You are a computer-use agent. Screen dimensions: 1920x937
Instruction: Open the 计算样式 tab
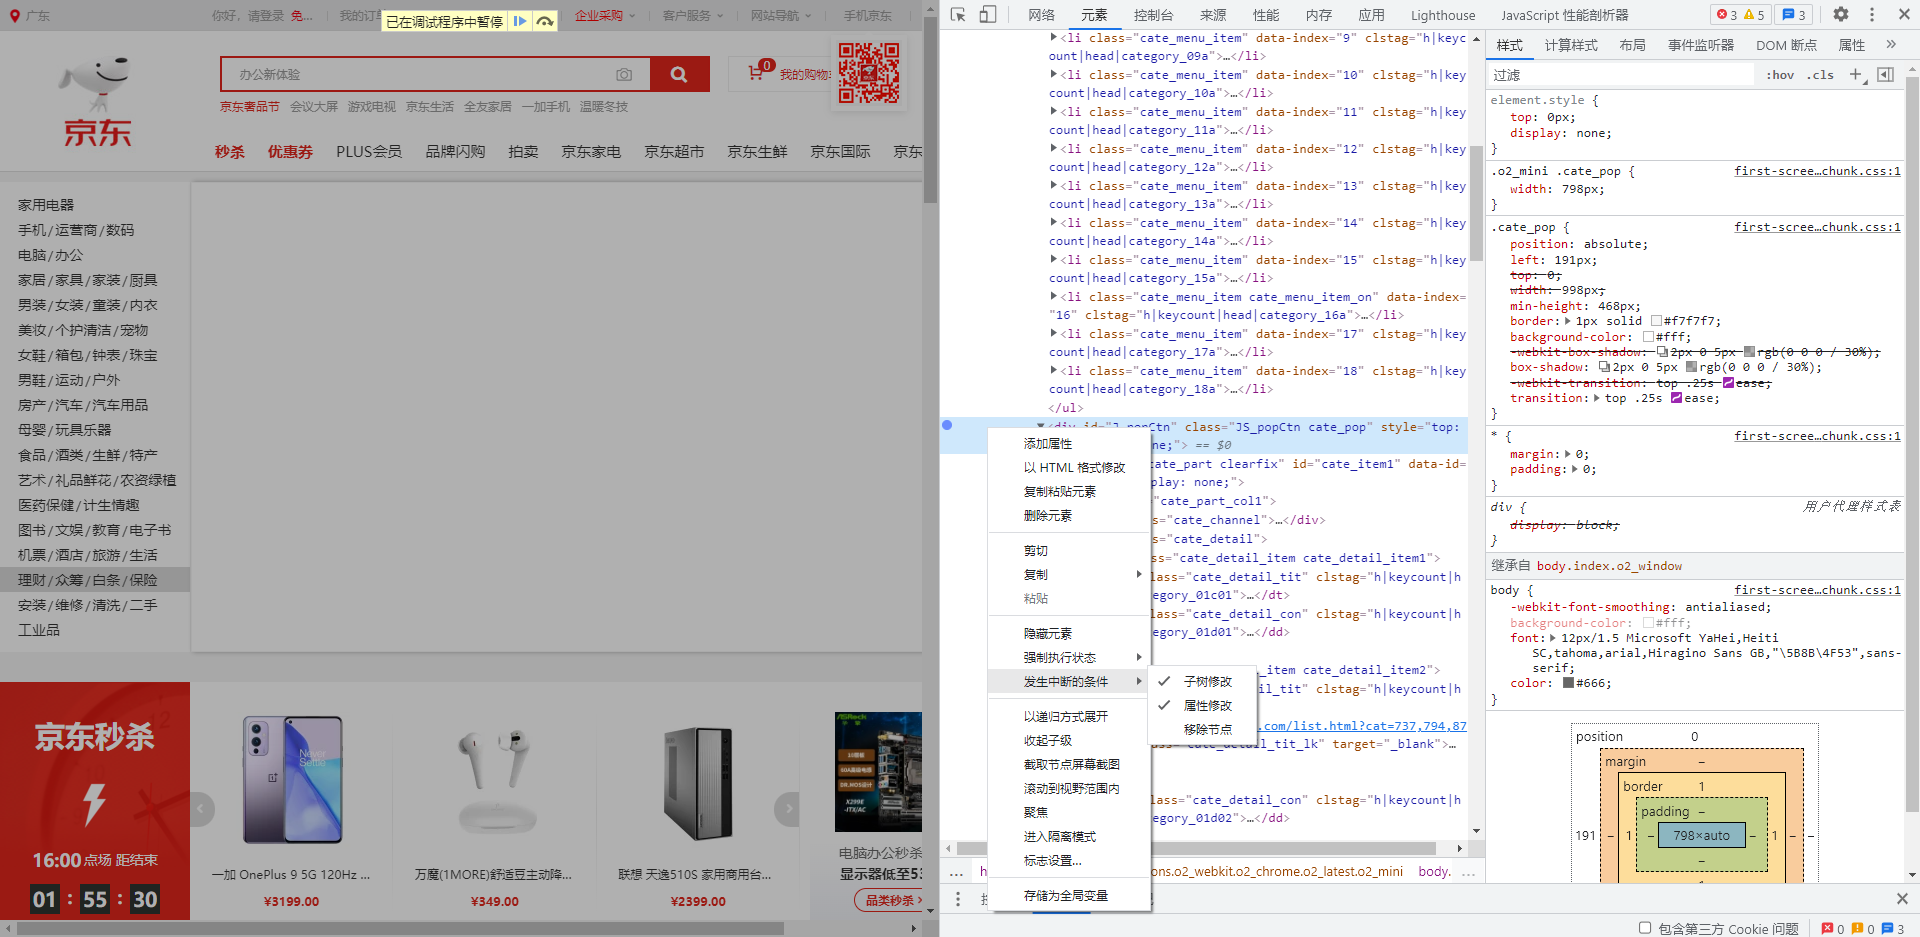click(1571, 45)
